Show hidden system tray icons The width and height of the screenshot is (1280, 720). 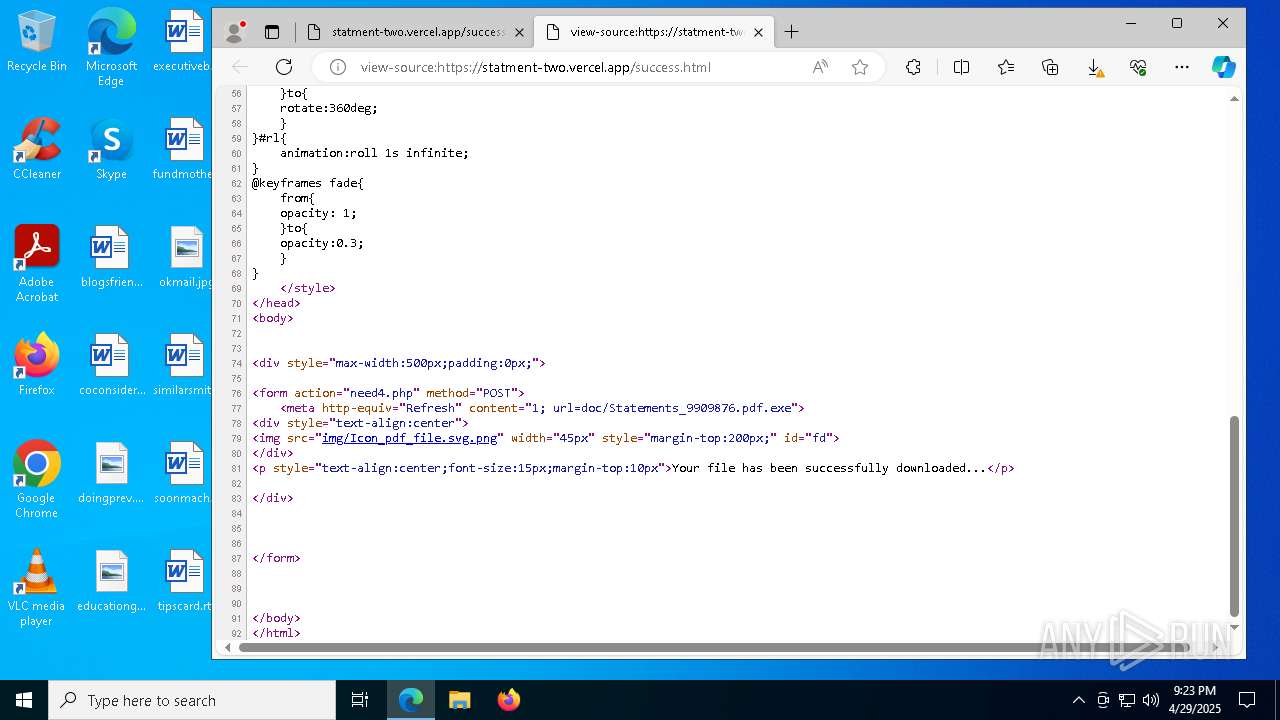(1078, 700)
